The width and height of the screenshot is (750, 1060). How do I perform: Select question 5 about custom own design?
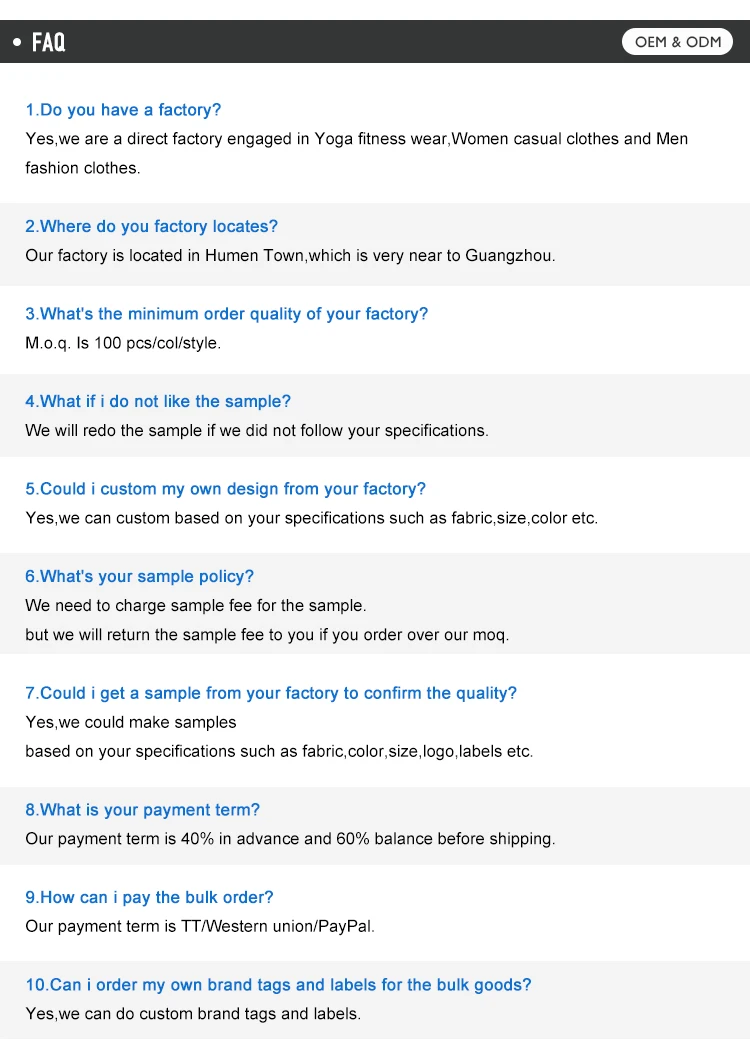point(225,489)
